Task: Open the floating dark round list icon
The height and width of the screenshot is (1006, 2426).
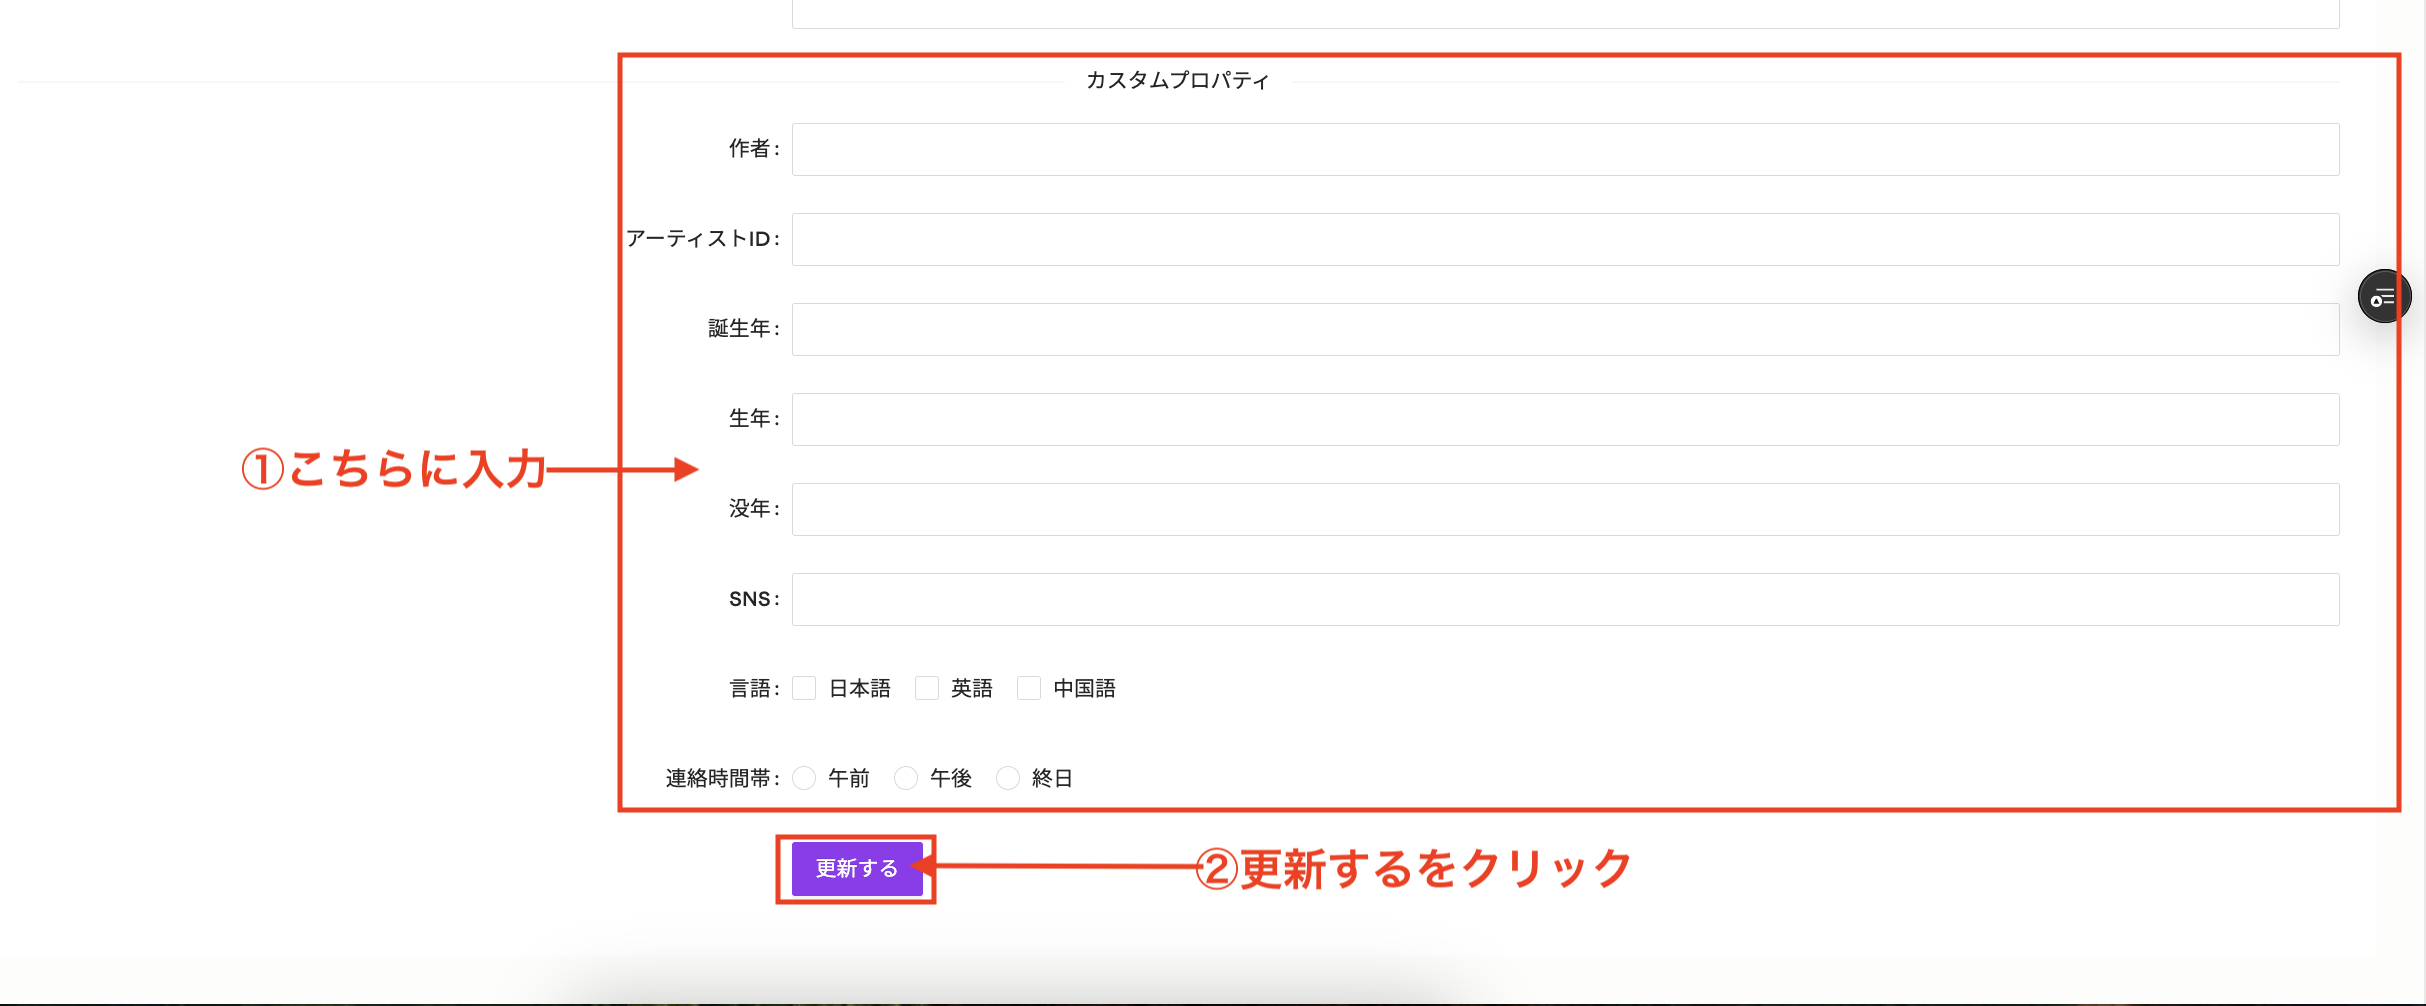Action: pos(2384,296)
